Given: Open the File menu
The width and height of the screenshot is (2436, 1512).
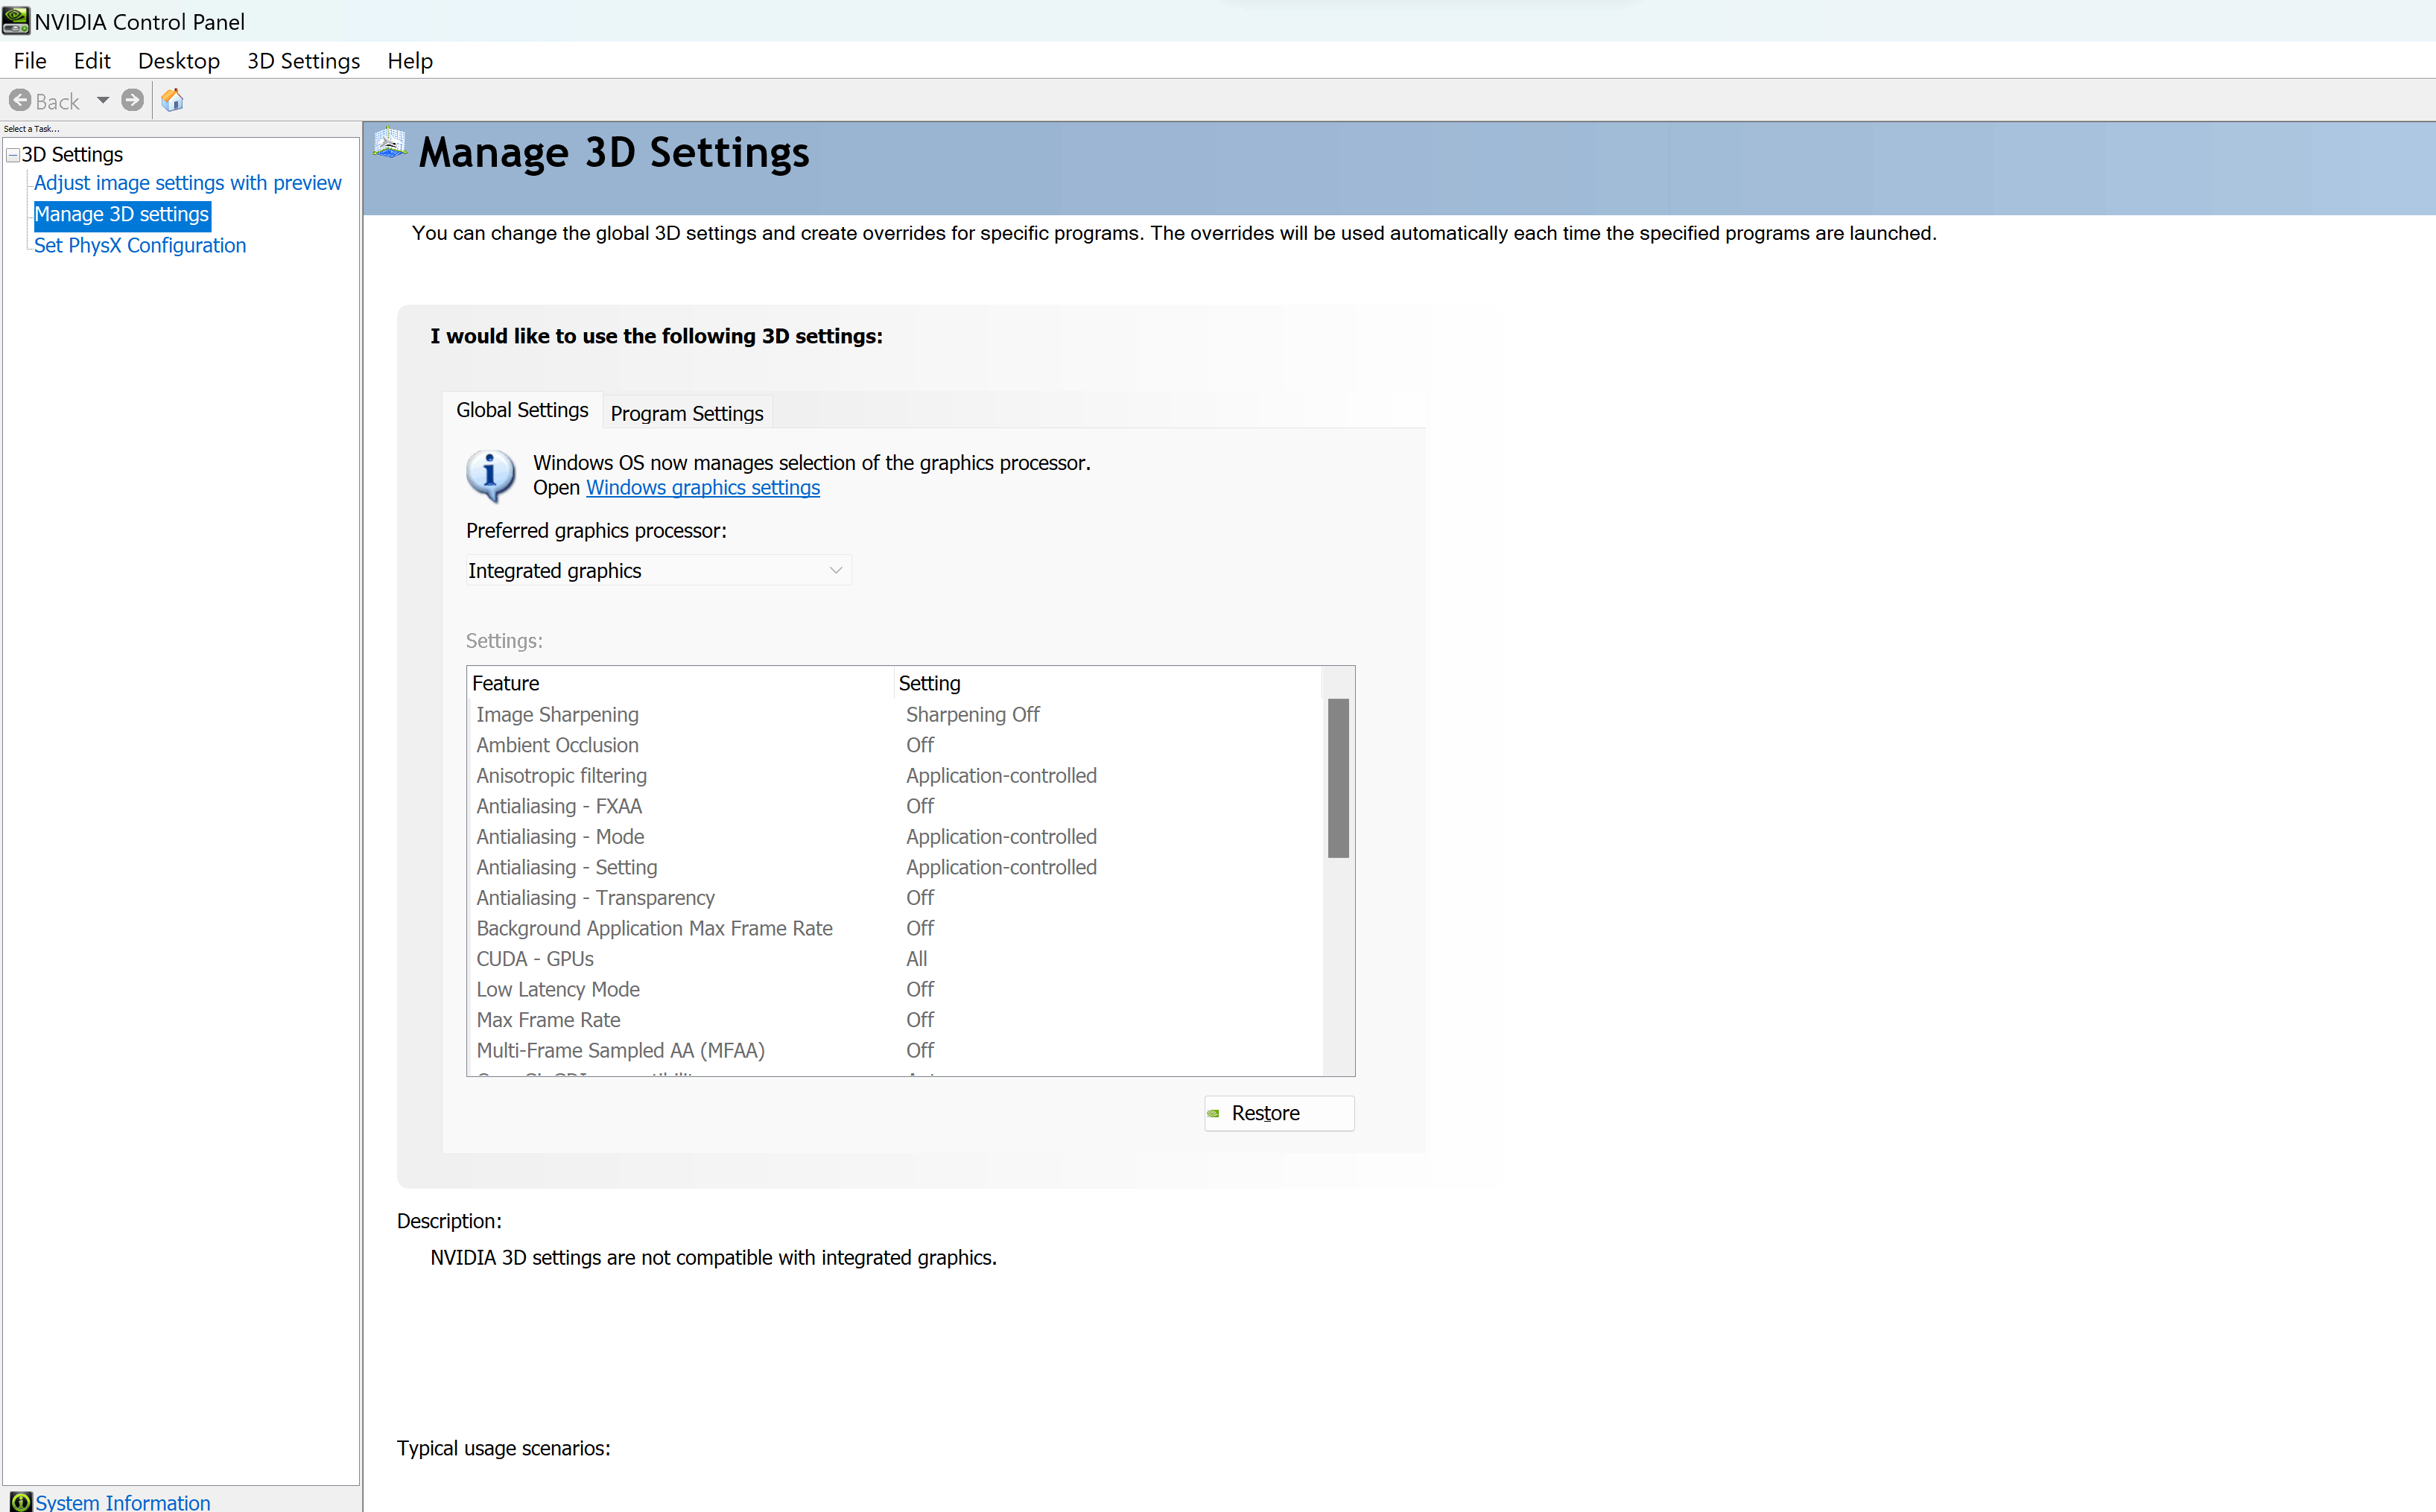Looking at the screenshot, I should 30,61.
